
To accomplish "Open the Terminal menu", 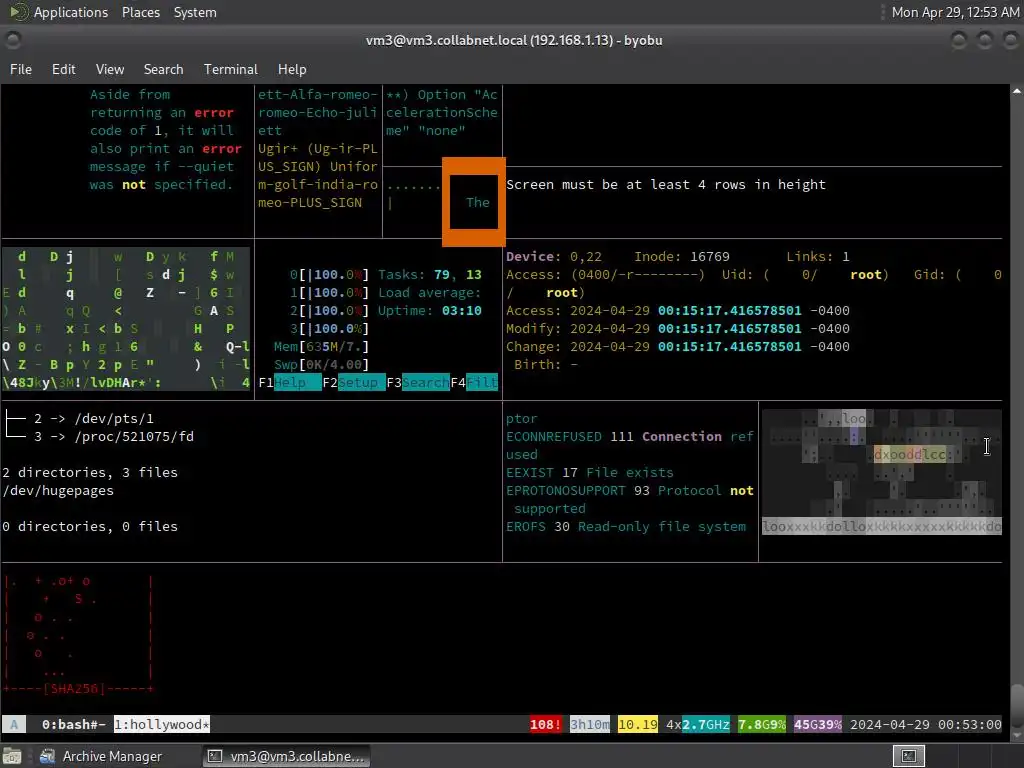I will tap(231, 69).
